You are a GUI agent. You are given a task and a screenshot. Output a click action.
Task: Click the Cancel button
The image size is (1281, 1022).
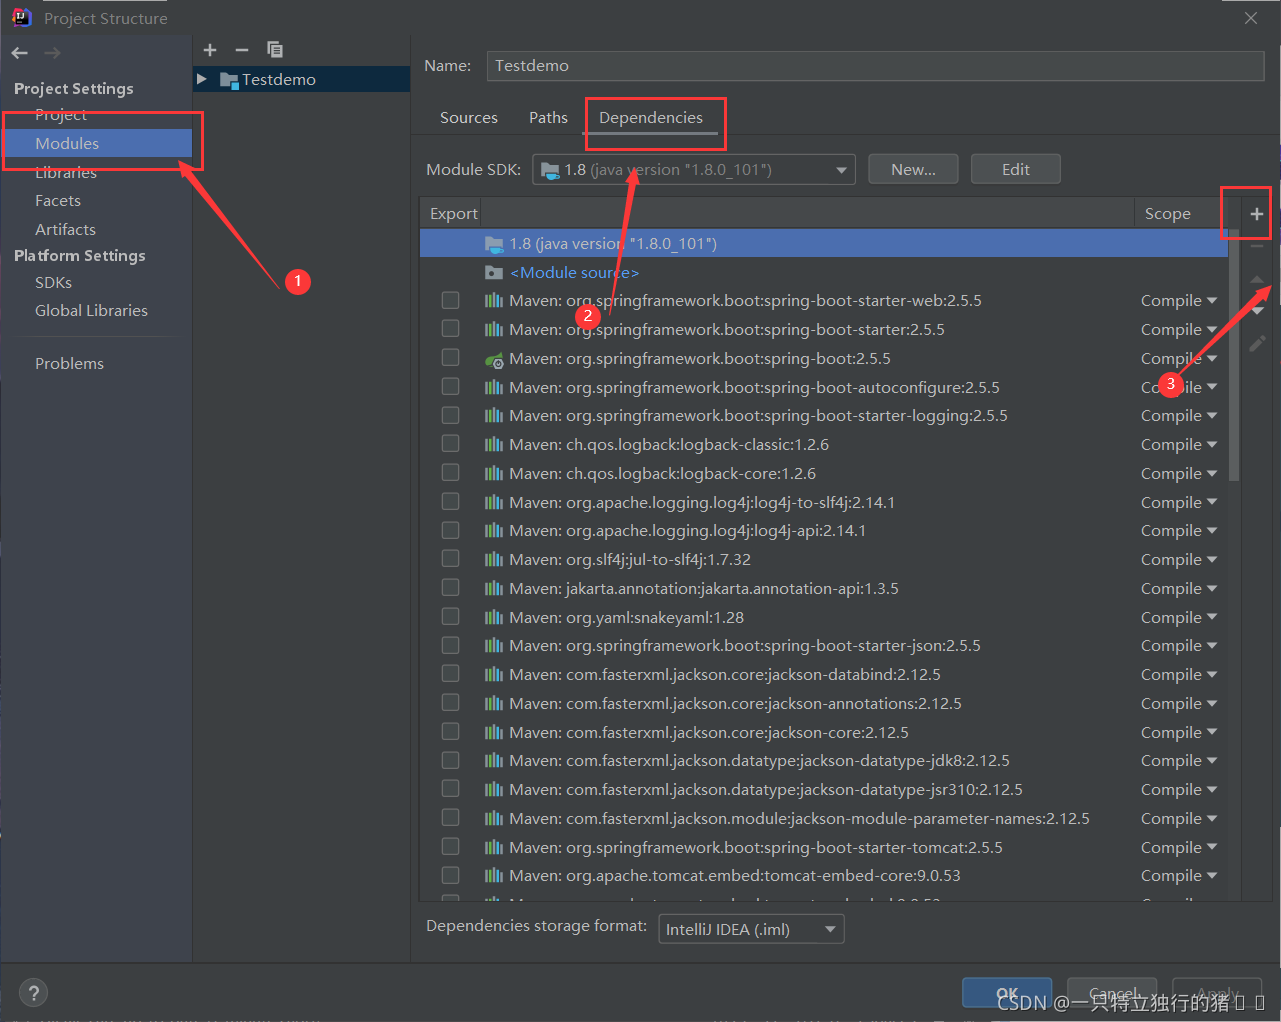point(1112,993)
